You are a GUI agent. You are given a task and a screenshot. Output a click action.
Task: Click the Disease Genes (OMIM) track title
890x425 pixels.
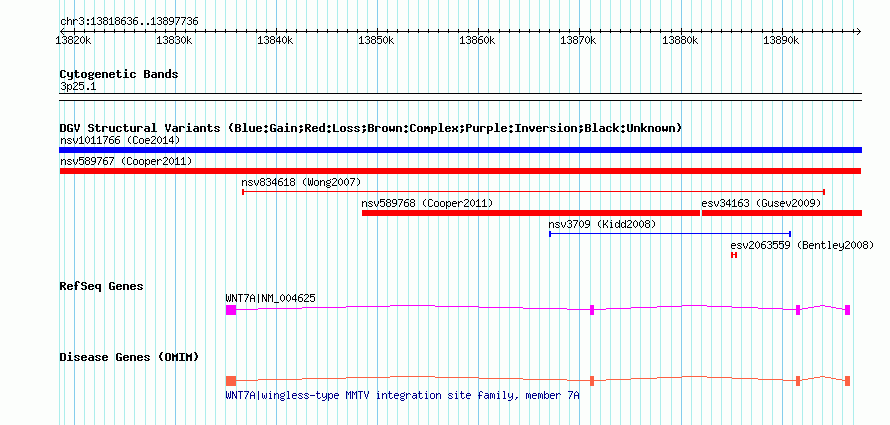pos(129,357)
